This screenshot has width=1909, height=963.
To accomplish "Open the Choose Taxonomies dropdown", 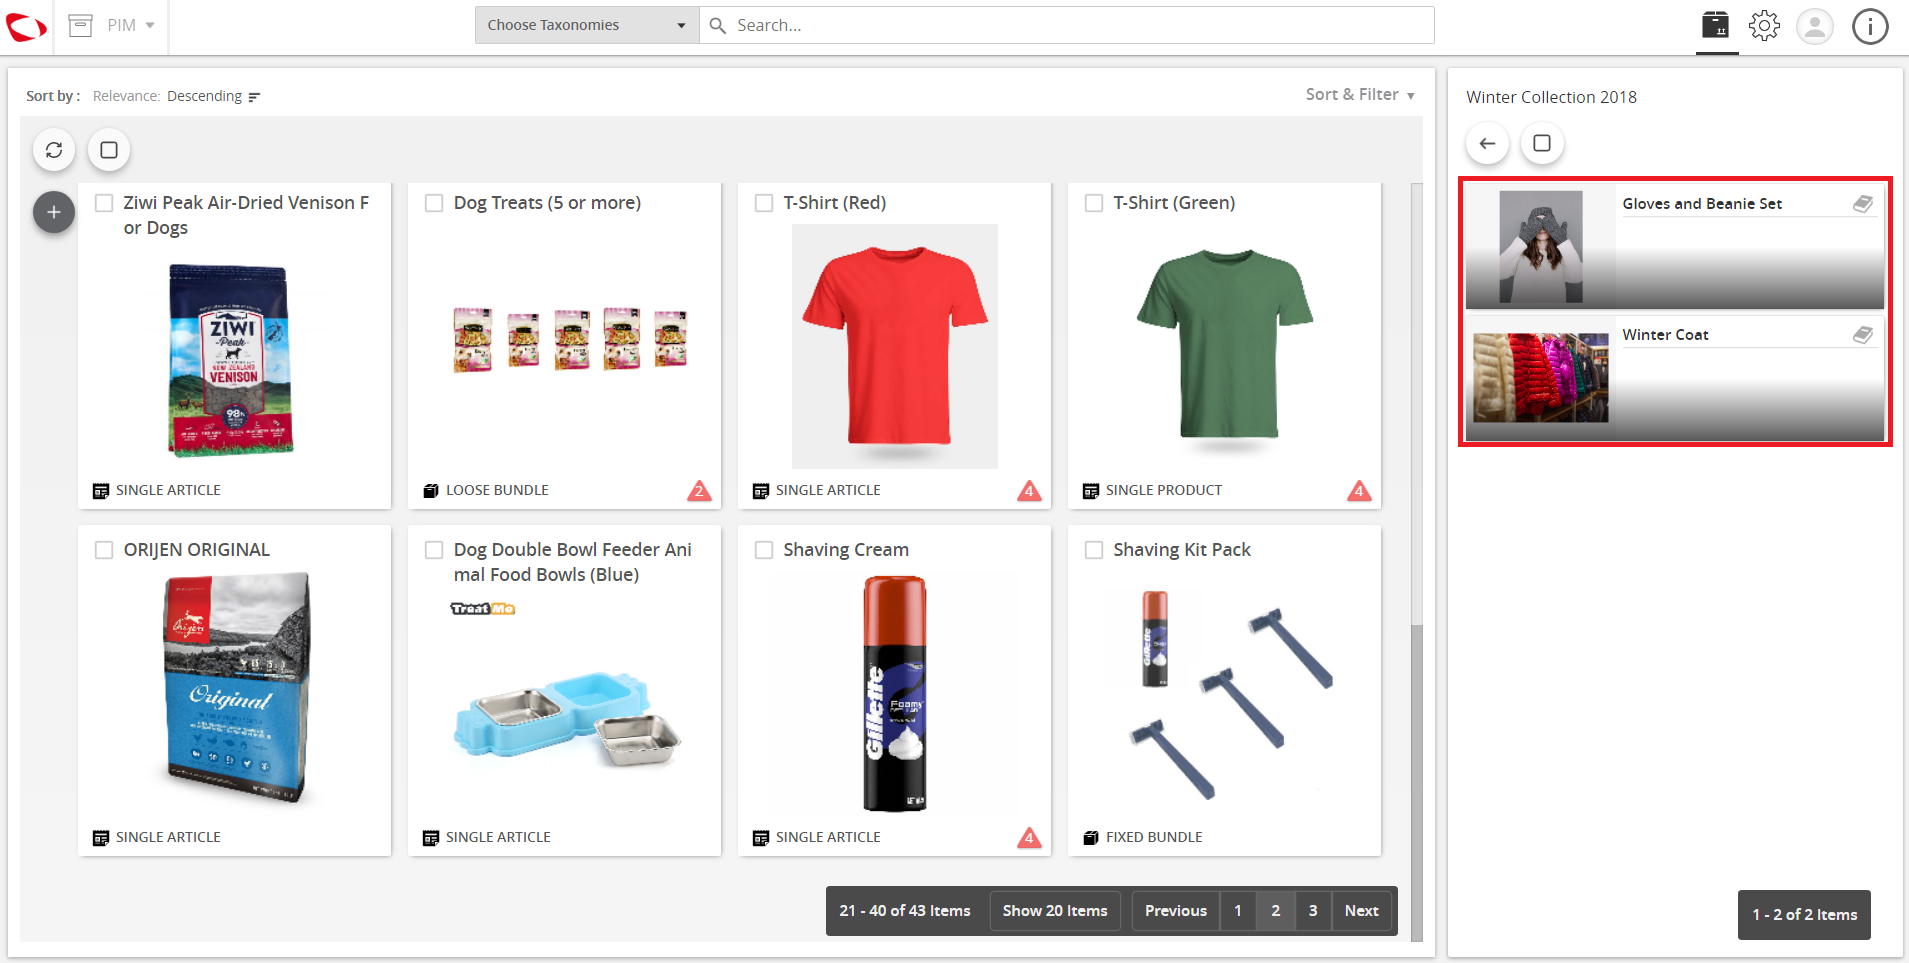I will click(587, 25).
